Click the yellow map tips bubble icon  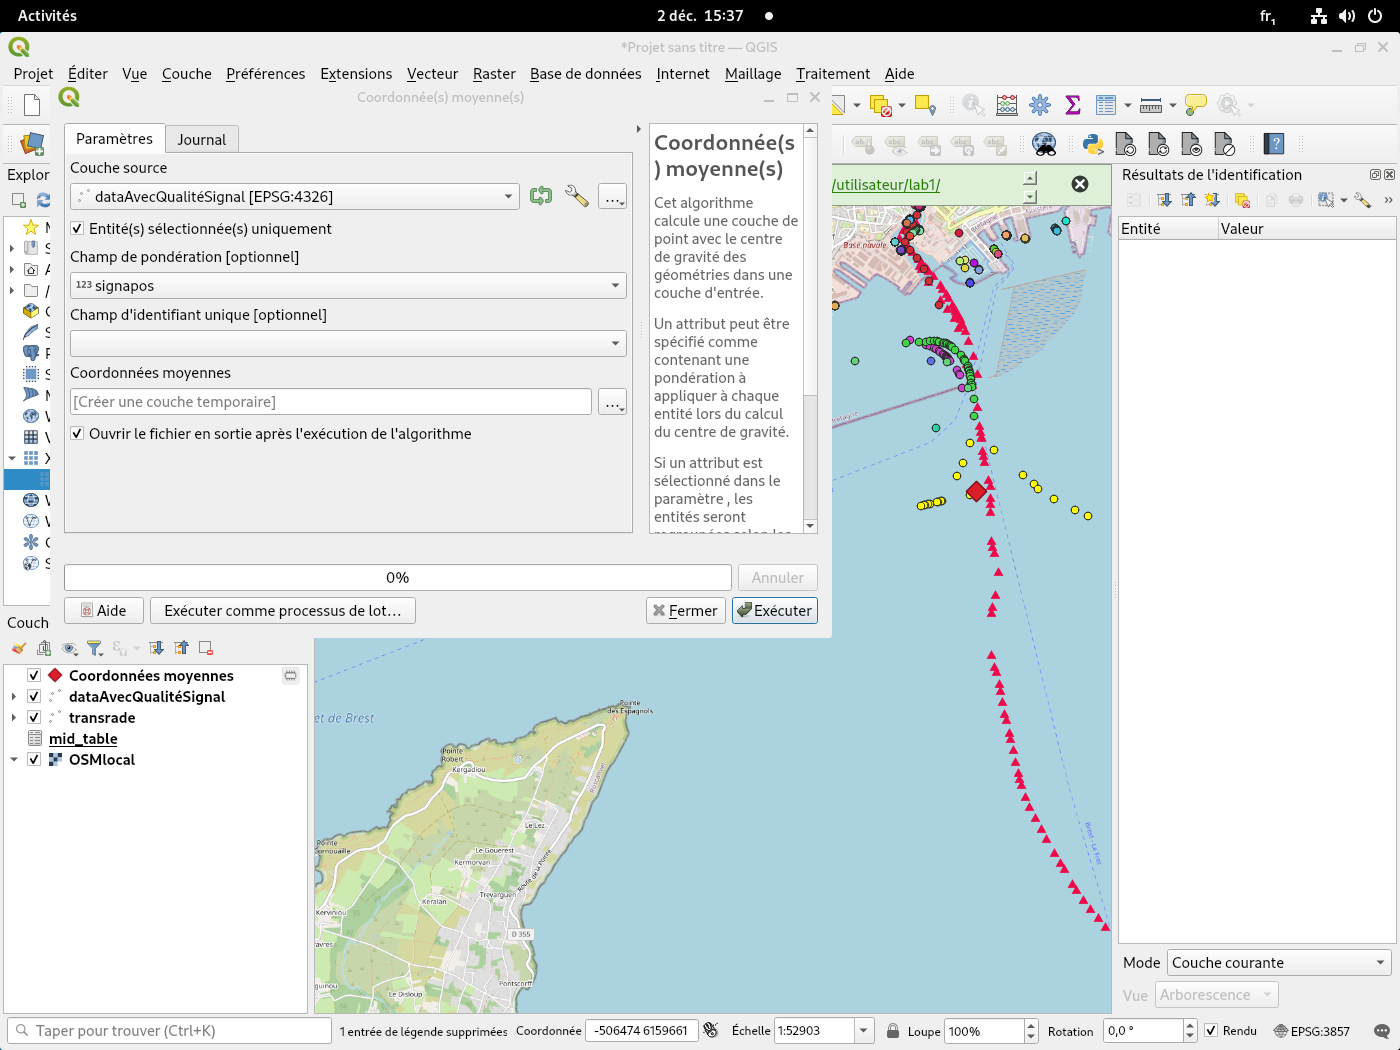click(1195, 105)
